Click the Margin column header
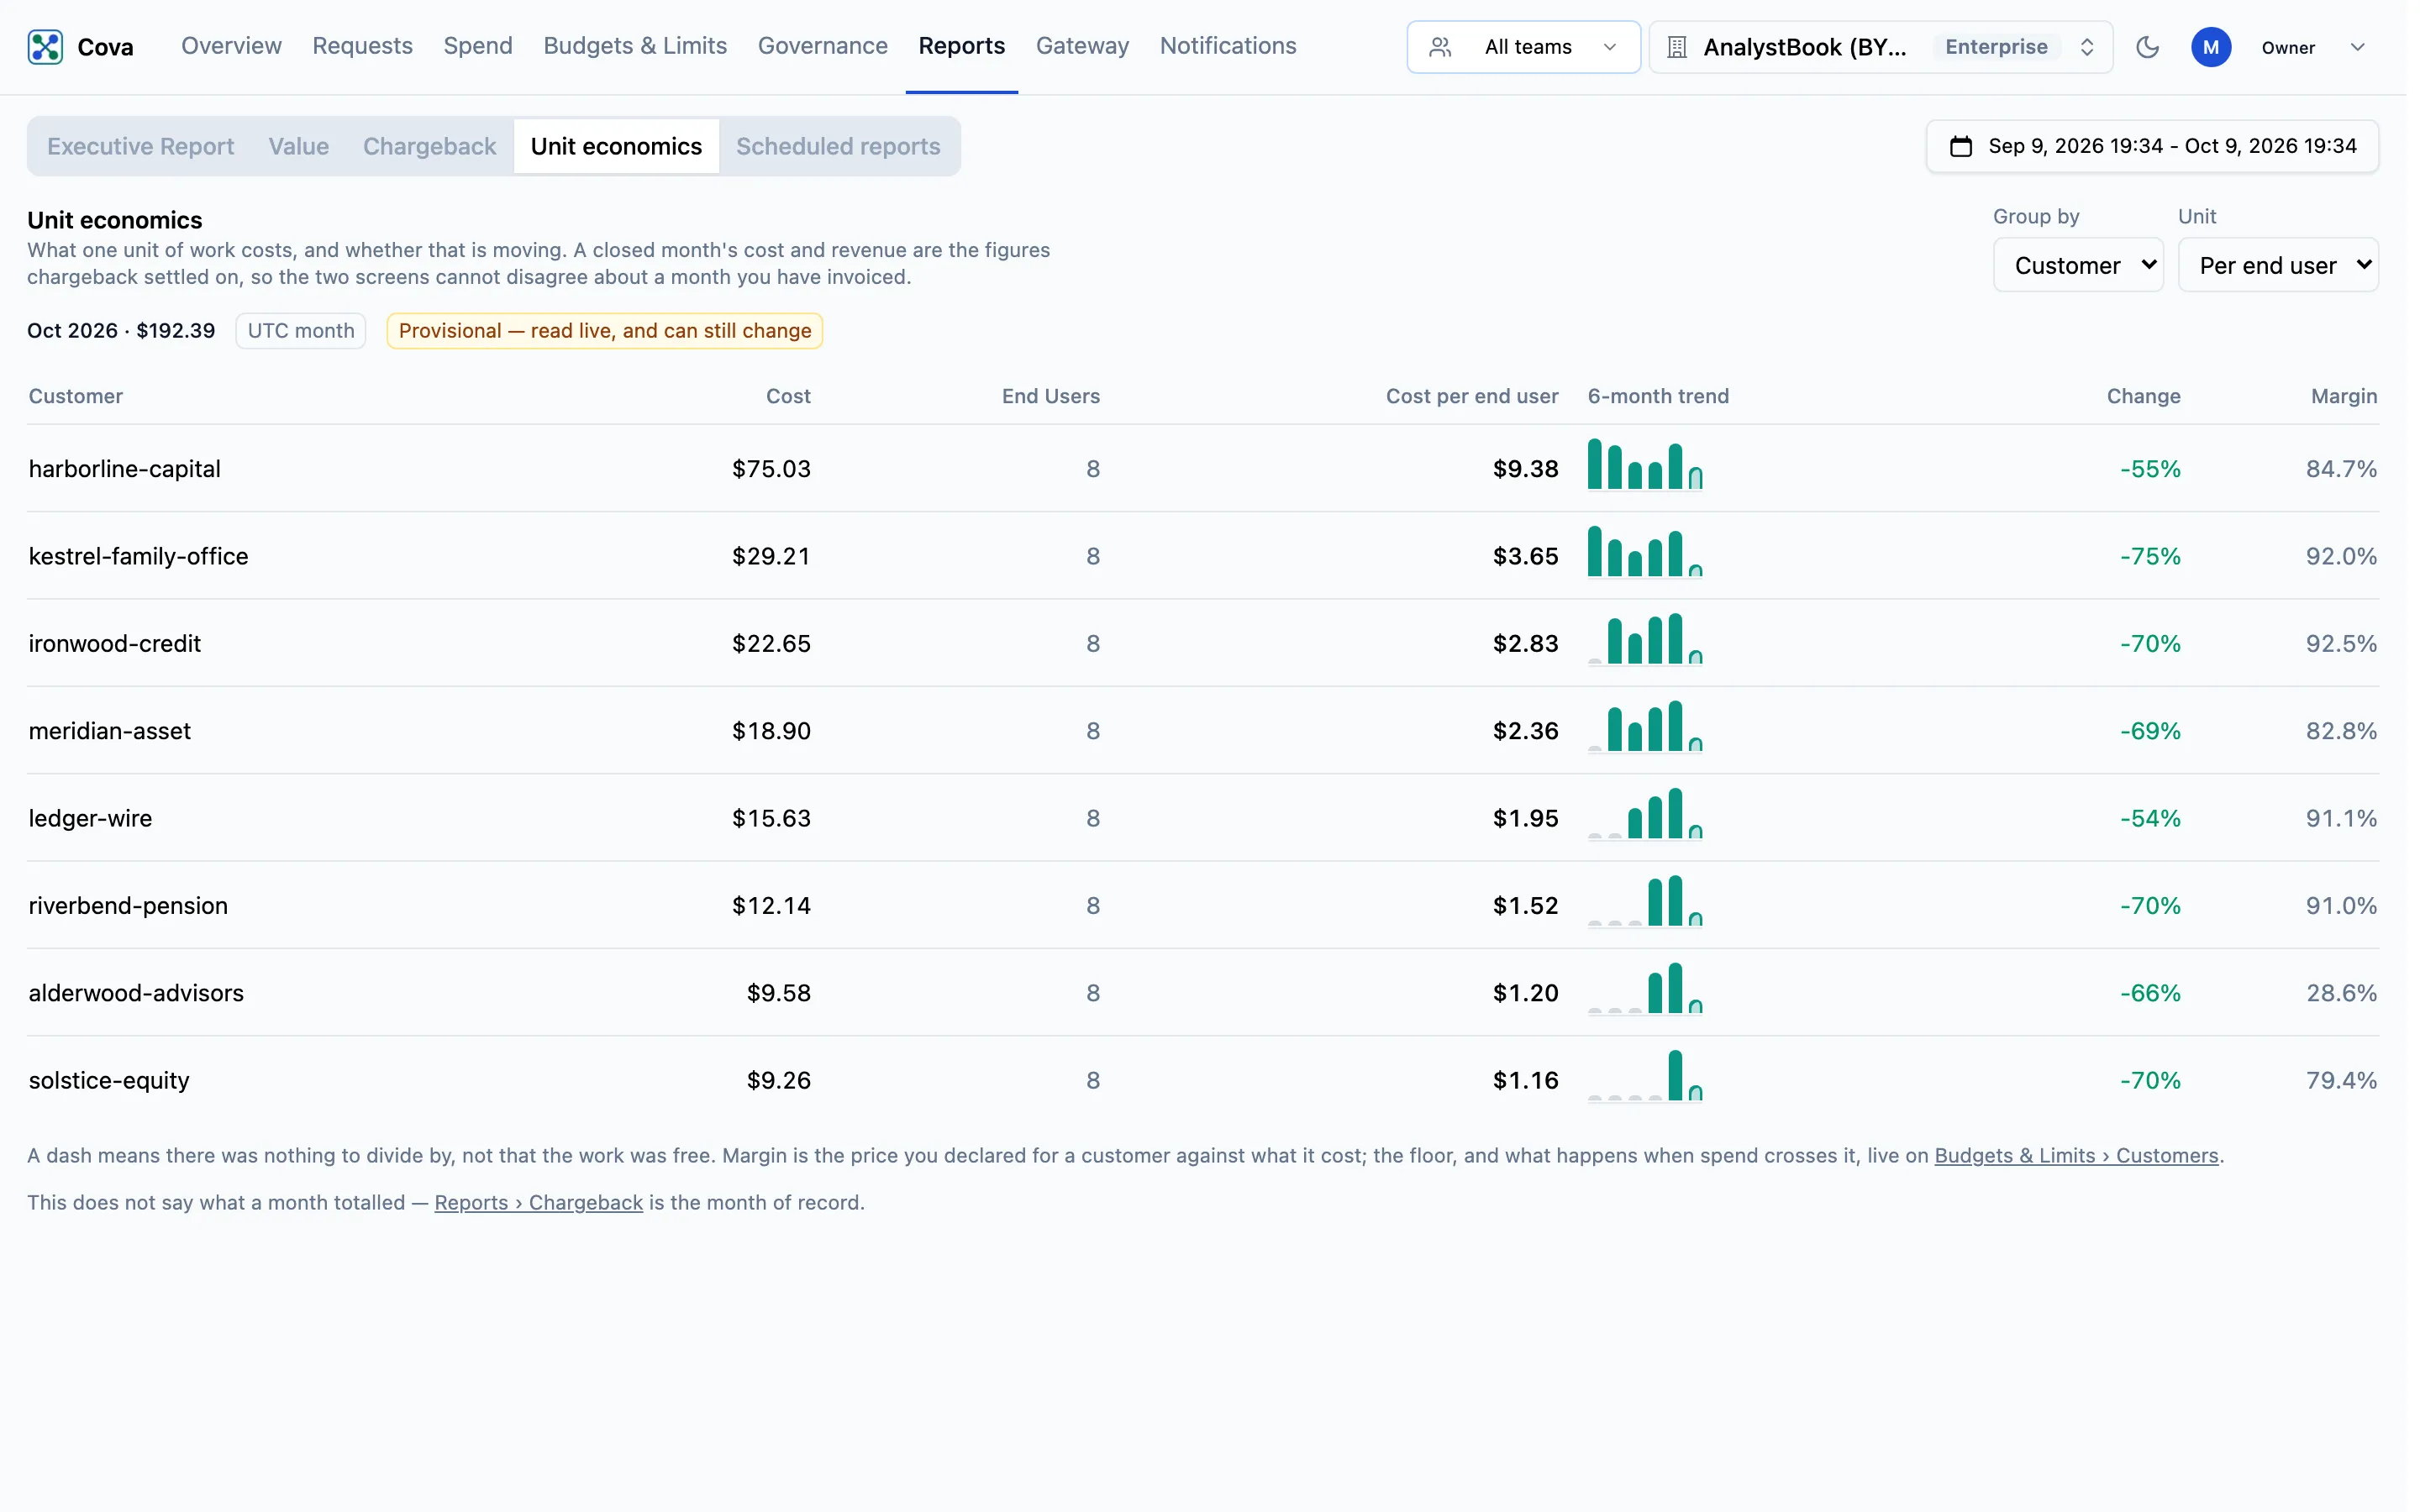This screenshot has width=2420, height=1512. pos(2343,396)
